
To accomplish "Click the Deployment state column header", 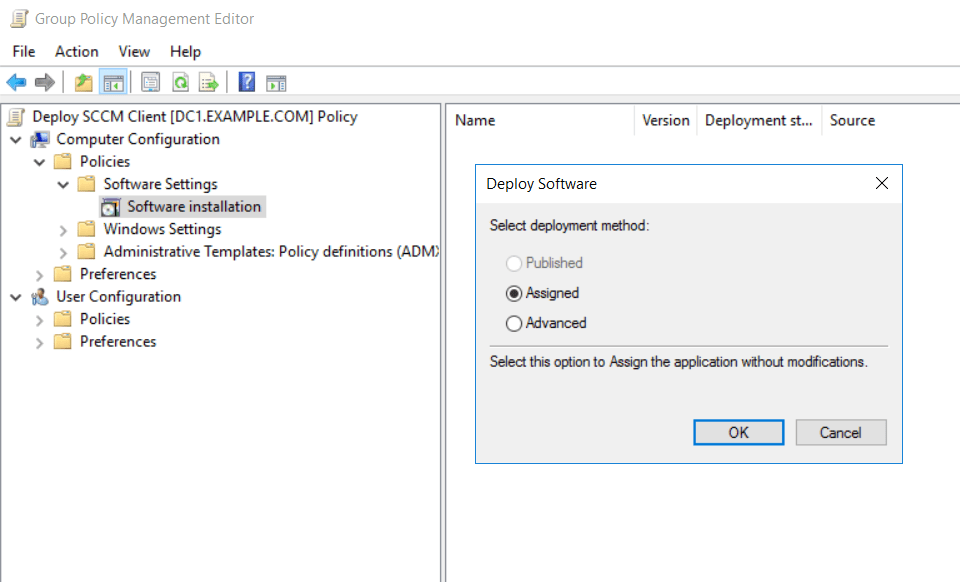I will click(758, 120).
